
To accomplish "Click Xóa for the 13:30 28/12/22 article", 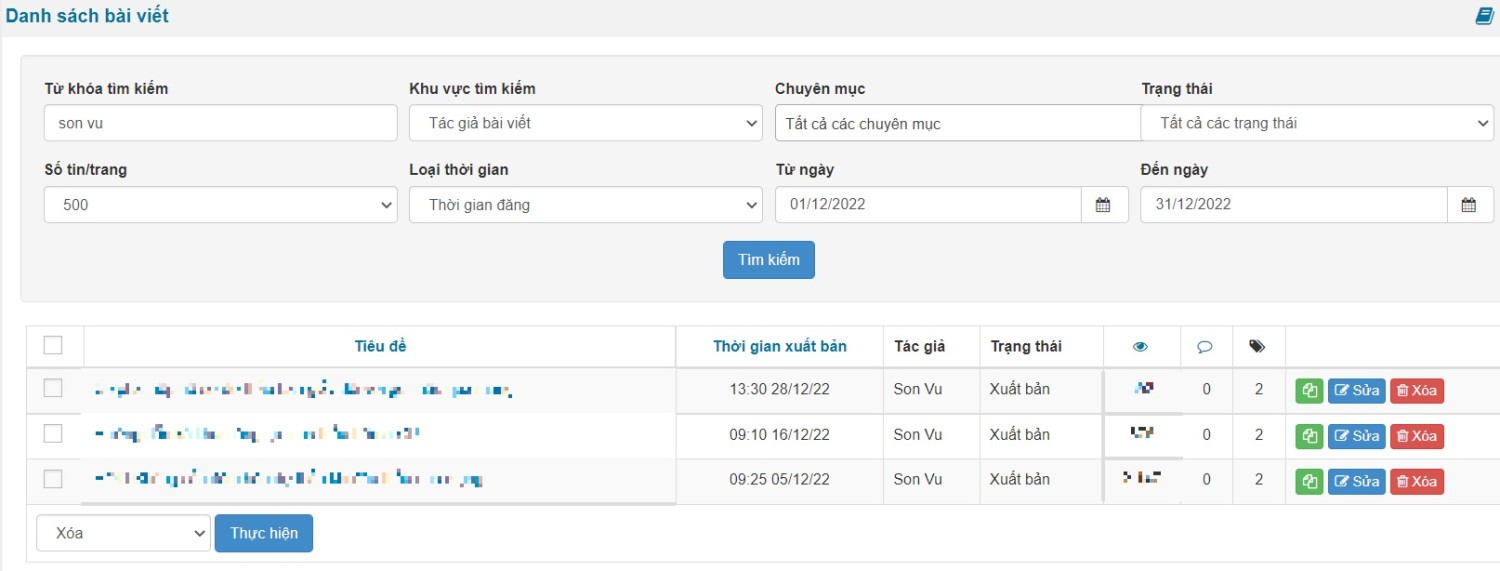I will pos(1416,390).
